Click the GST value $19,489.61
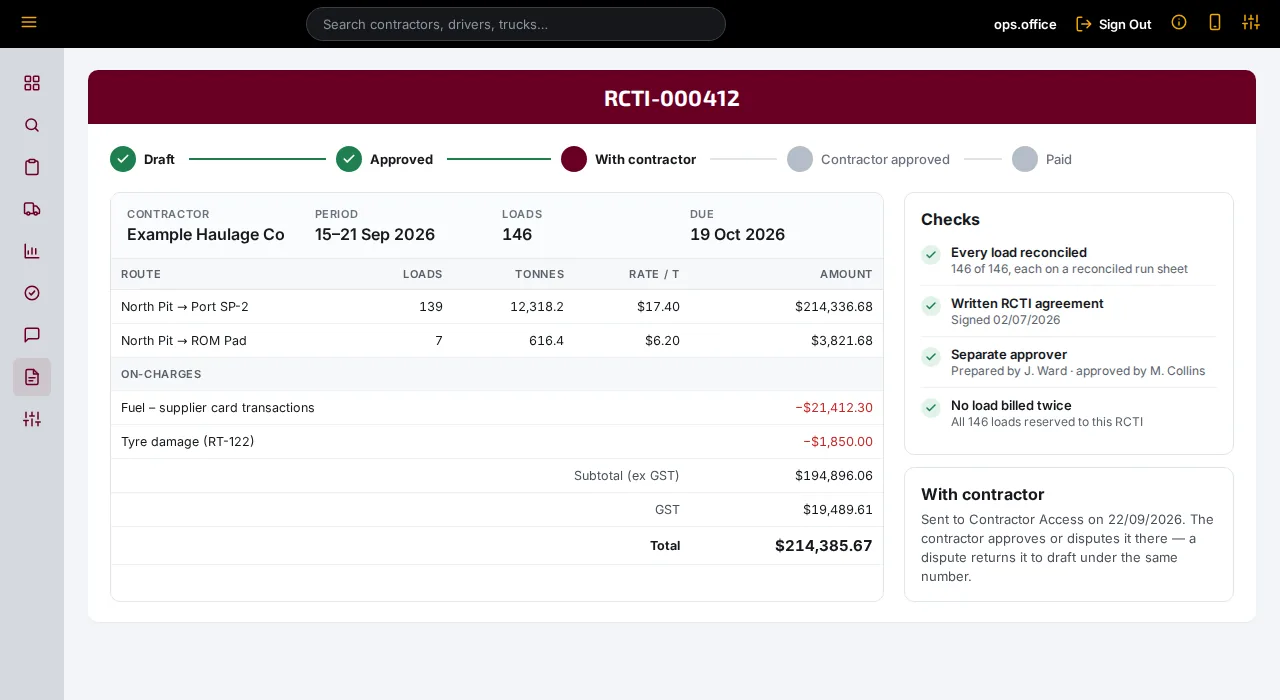The width and height of the screenshot is (1280, 700). (x=838, y=510)
